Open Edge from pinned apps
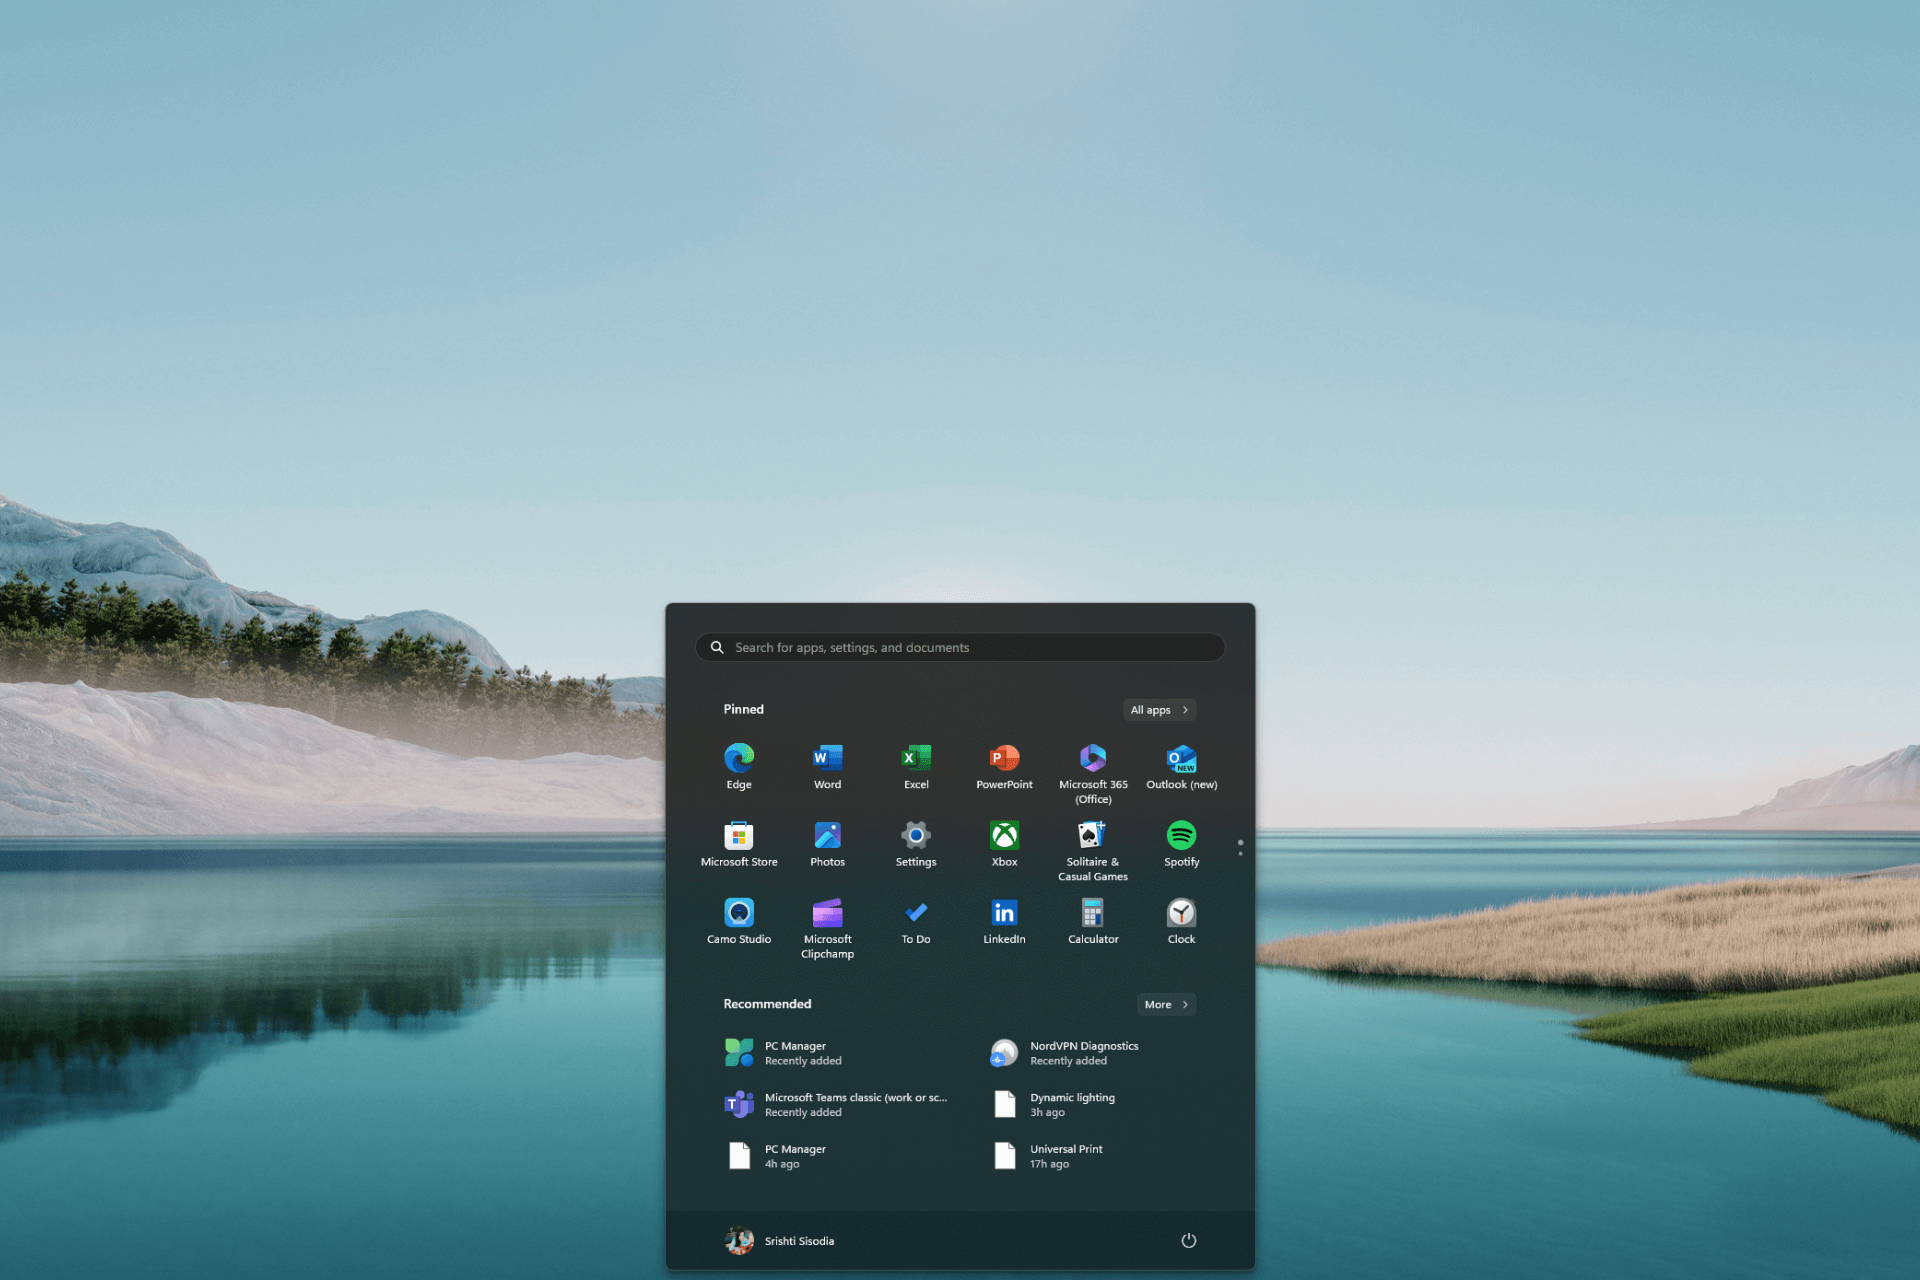The width and height of the screenshot is (1920, 1280). (739, 767)
